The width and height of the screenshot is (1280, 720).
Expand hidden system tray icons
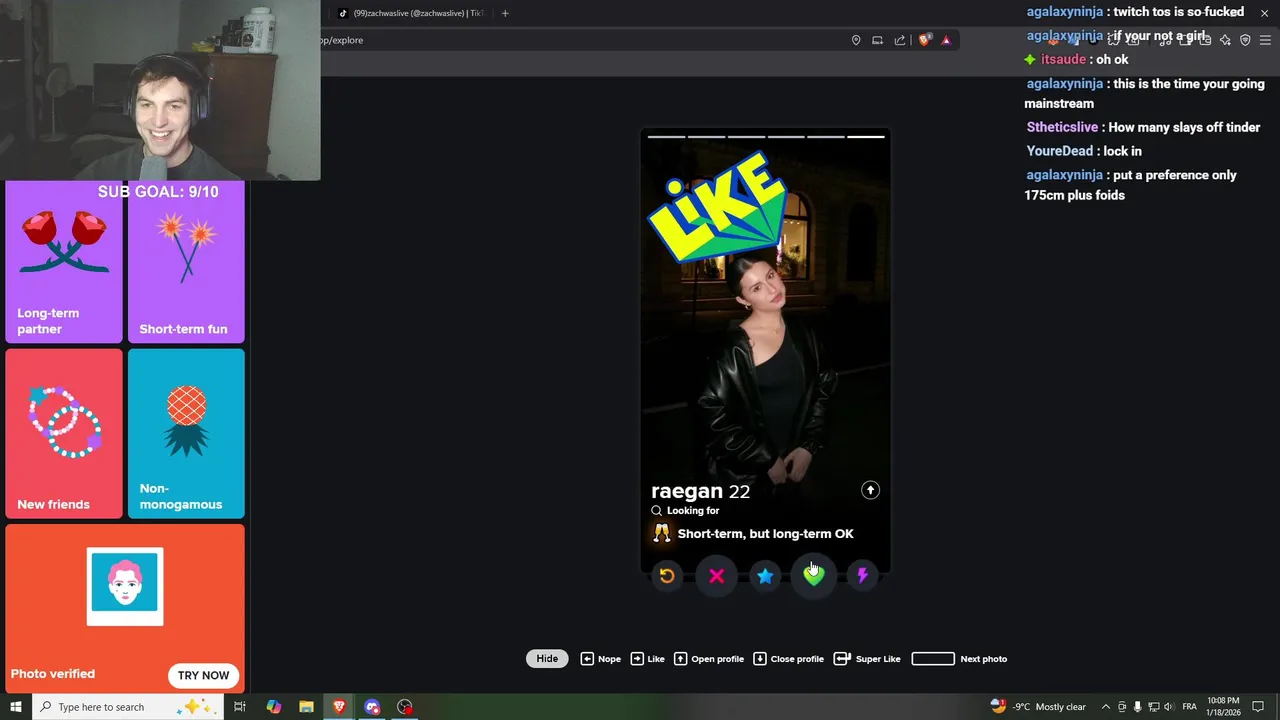(x=1105, y=707)
